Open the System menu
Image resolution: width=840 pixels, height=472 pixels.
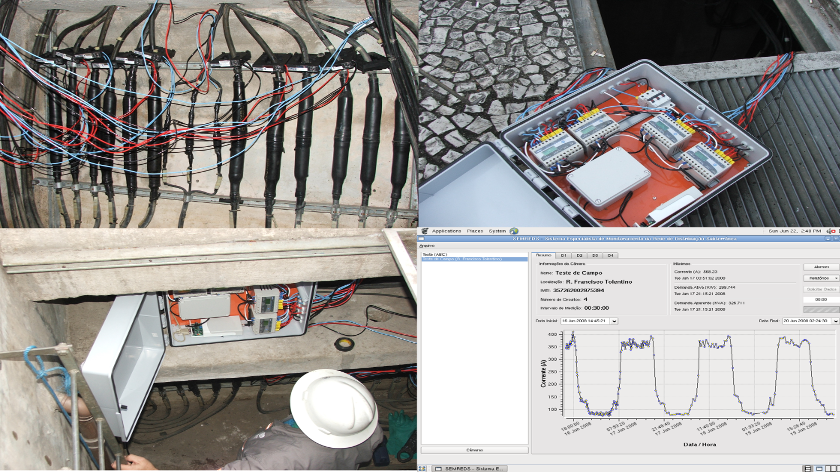(x=496, y=231)
